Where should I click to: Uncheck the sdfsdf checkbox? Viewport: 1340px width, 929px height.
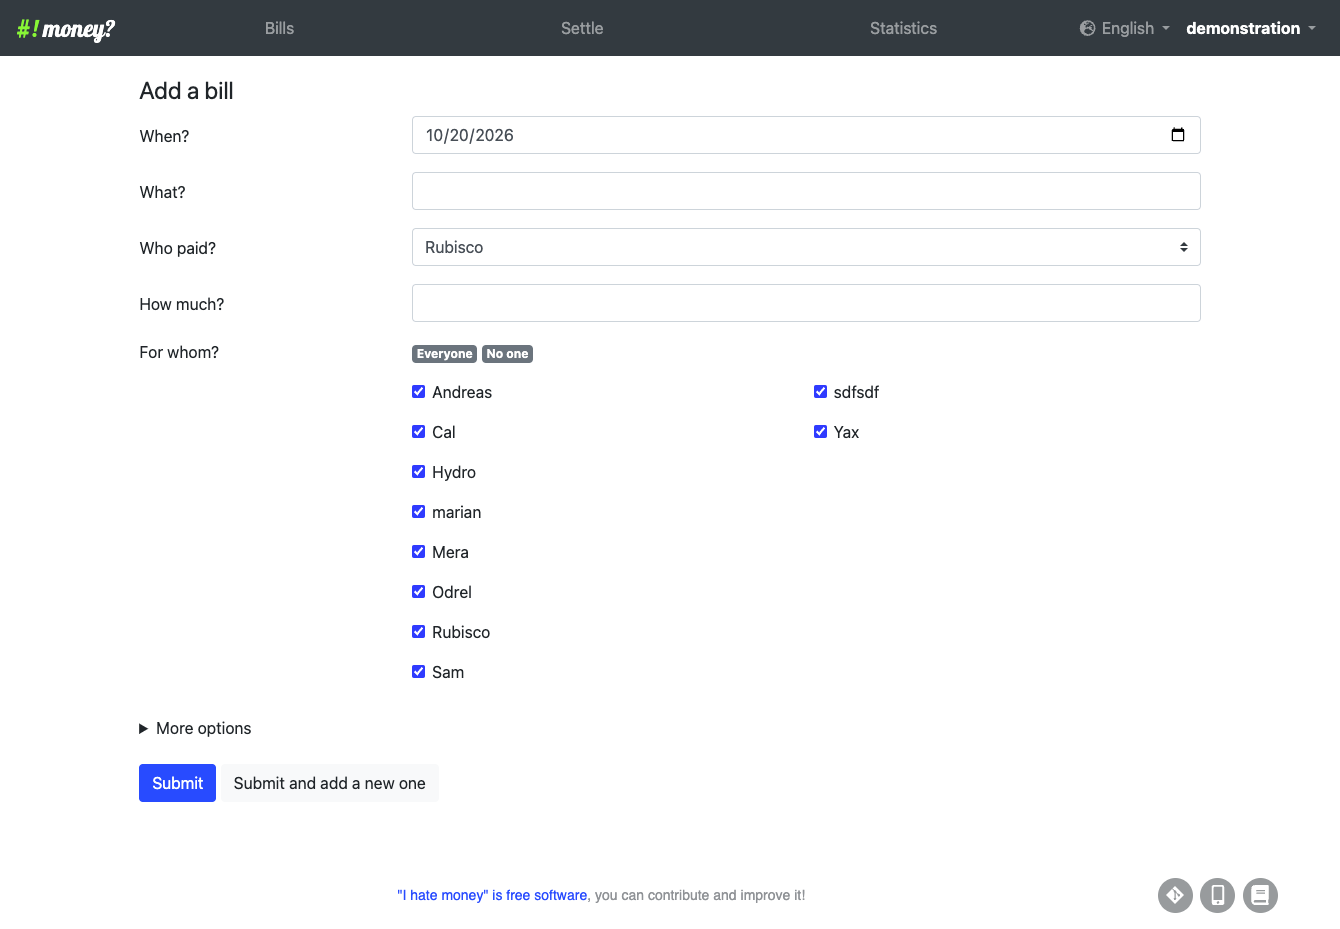pos(821,392)
